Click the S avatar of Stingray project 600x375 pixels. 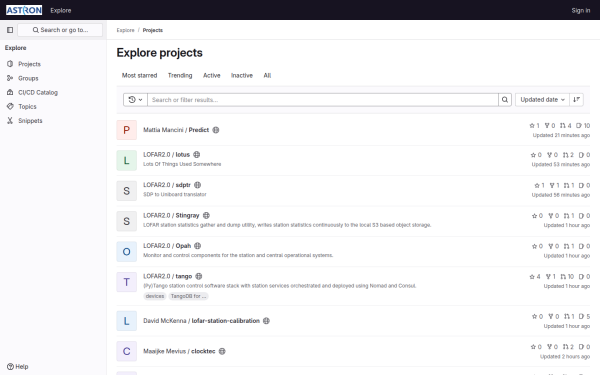(127, 221)
